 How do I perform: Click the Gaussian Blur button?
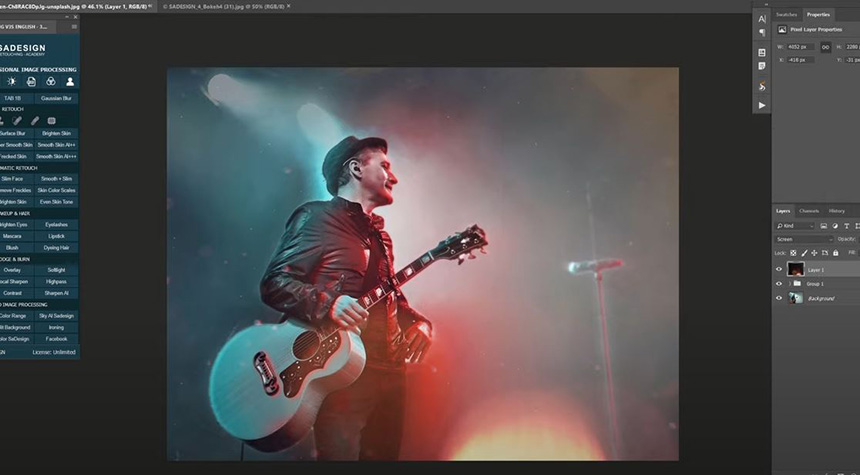tap(55, 98)
